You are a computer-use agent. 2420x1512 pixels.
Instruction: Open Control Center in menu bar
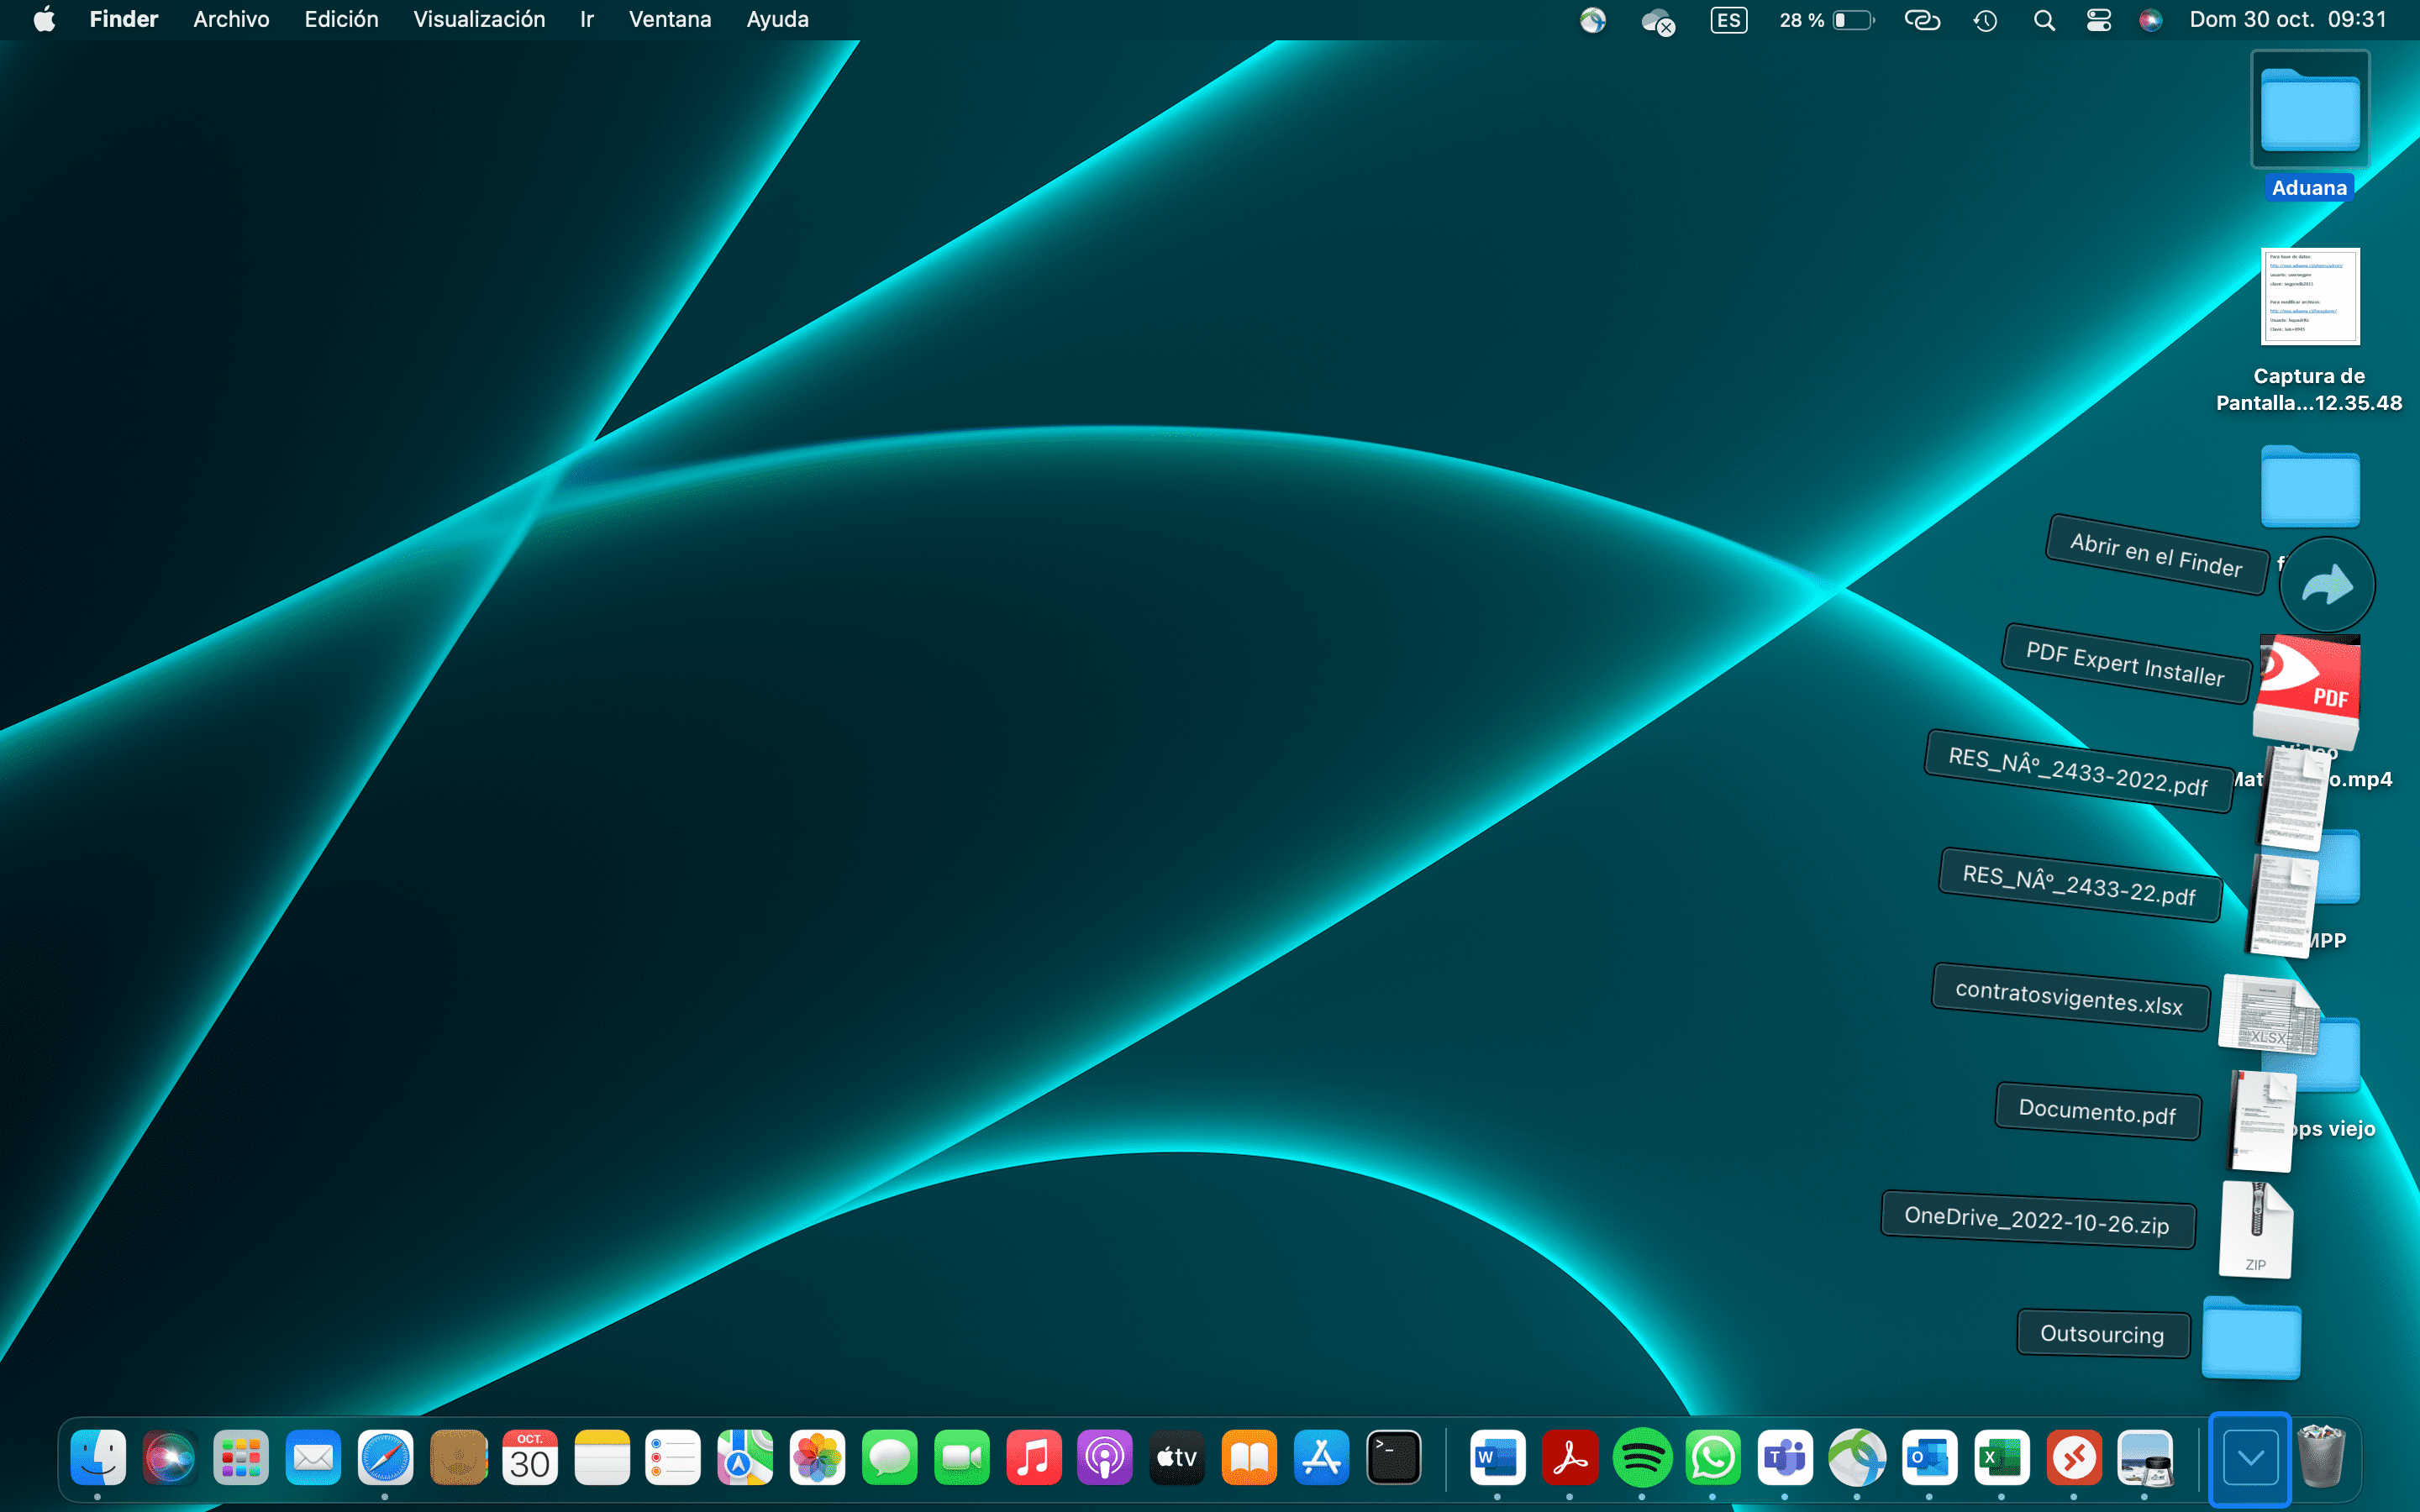point(2098,20)
